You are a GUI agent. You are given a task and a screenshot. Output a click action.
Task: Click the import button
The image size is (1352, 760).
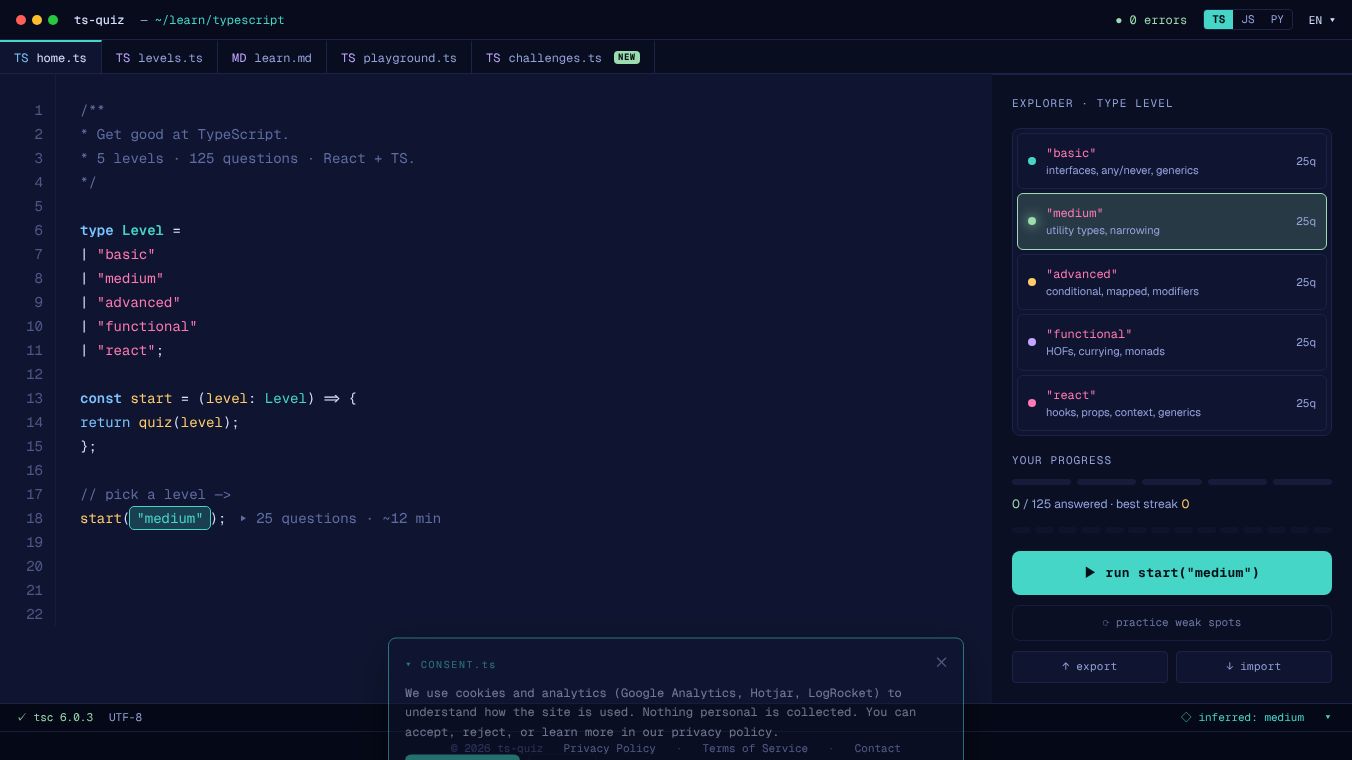coord(1254,667)
